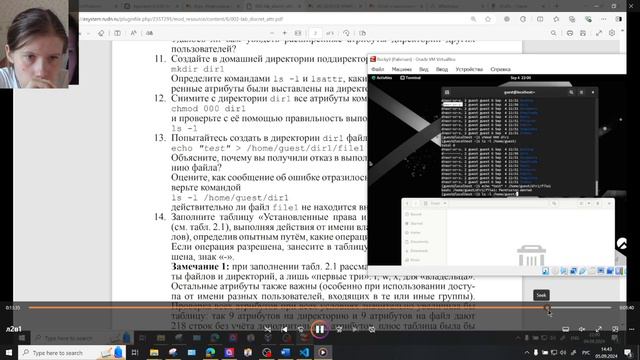Click the skip-back icon left of pause
The height and width of the screenshot is (360, 640).
tap(300, 329)
